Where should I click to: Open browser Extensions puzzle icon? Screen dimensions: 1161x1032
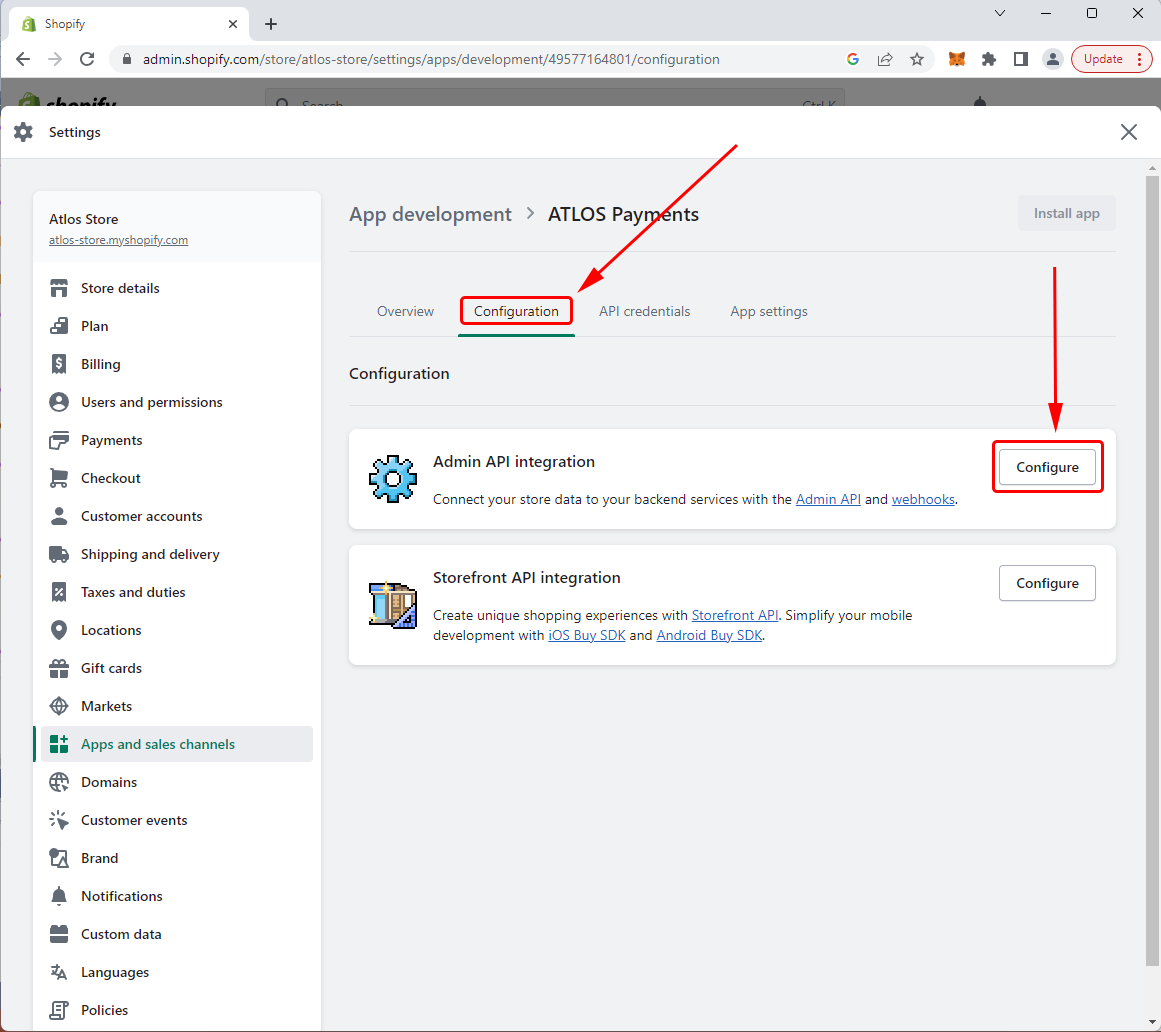pos(988,59)
